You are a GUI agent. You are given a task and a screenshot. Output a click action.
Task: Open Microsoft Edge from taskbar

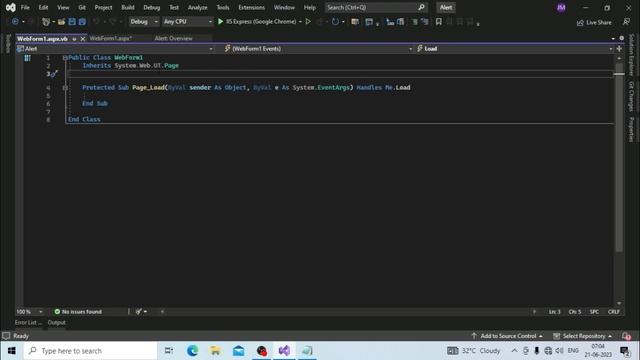[x=192, y=351]
